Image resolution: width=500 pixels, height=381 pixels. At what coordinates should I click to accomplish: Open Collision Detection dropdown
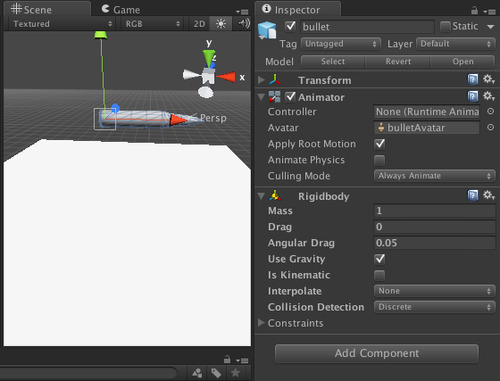coord(434,307)
